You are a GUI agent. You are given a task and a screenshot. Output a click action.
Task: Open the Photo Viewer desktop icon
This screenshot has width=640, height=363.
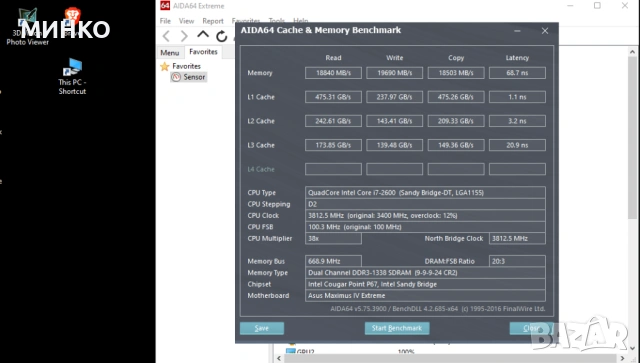click(x=27, y=27)
